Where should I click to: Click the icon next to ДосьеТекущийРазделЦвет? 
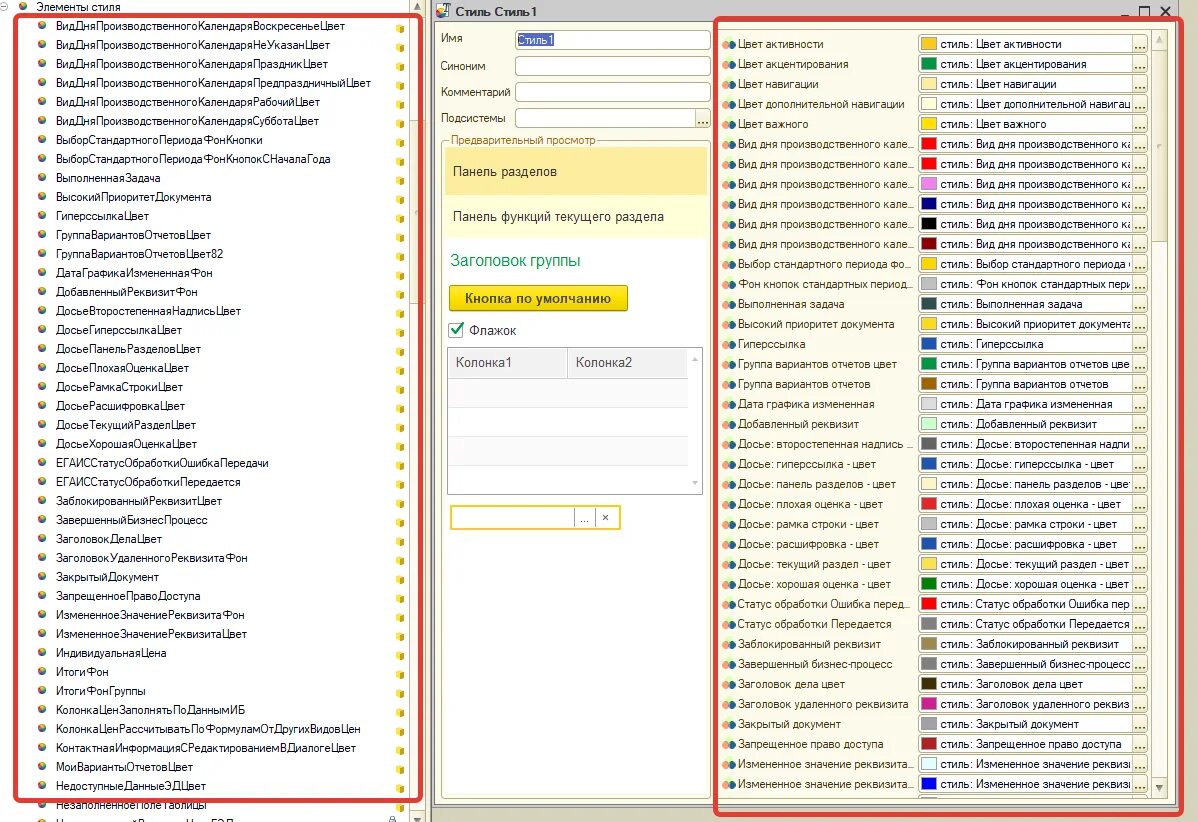point(41,425)
